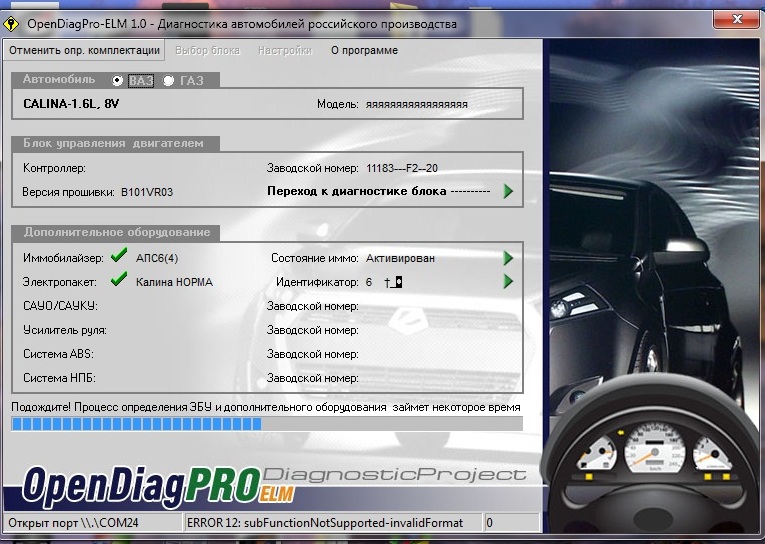Click the САУО/САУКУ label

(60, 306)
